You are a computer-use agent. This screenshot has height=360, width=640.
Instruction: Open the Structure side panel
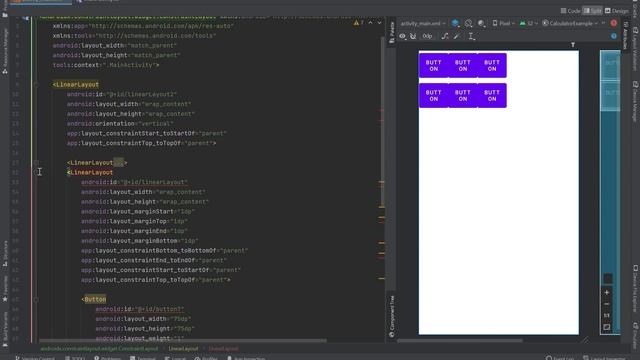[x=5, y=253]
